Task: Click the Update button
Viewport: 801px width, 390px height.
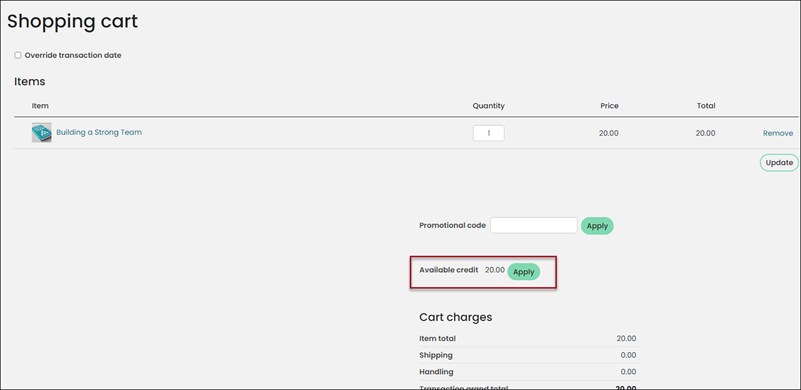Action: coord(779,163)
